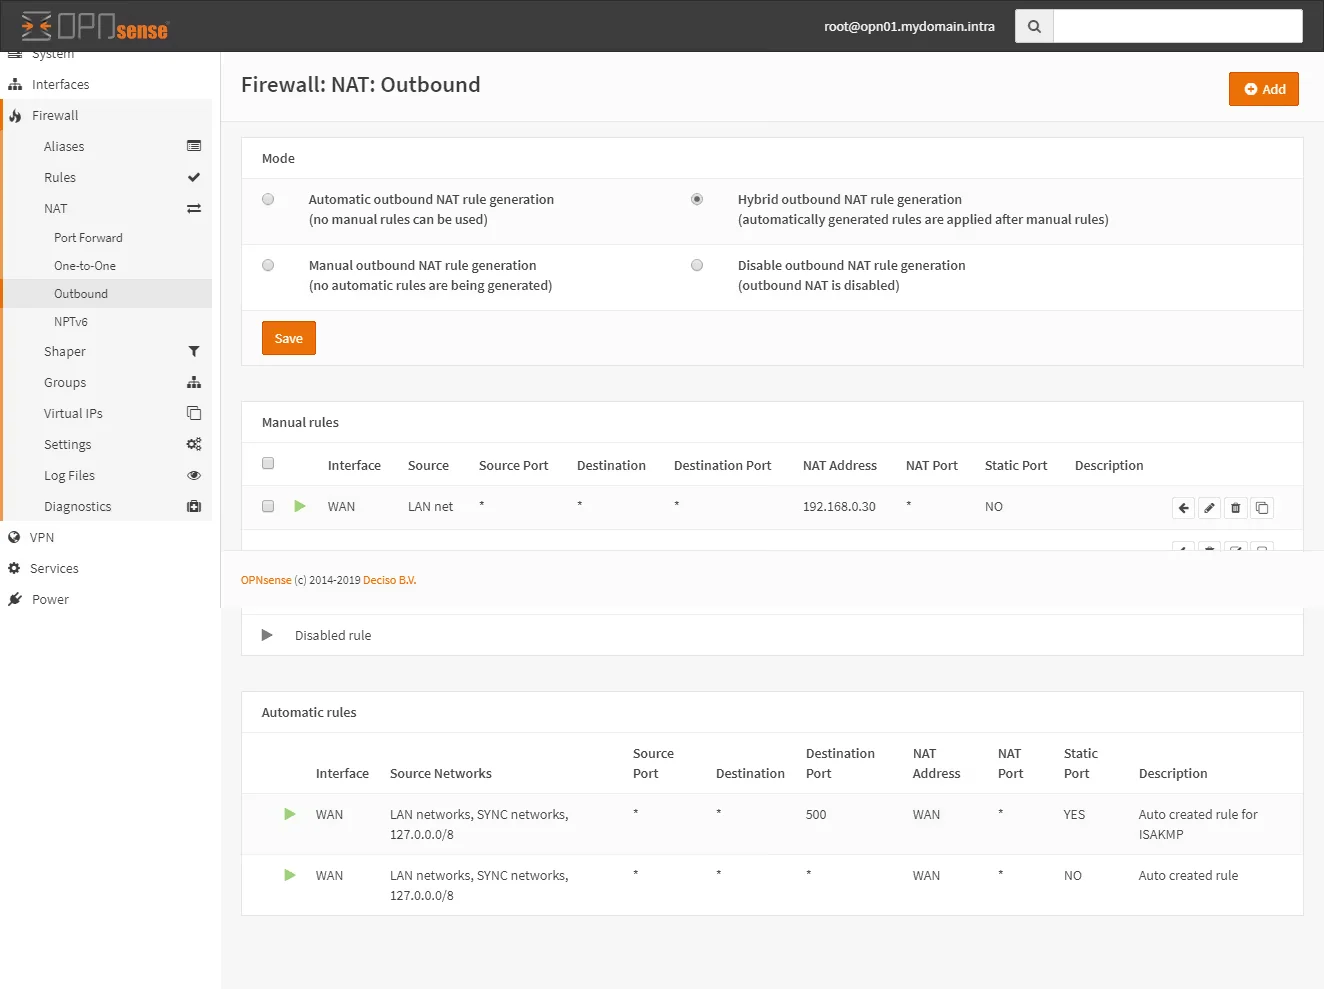
Task: Click the move arrow icon for WAN rule
Action: point(1183,508)
